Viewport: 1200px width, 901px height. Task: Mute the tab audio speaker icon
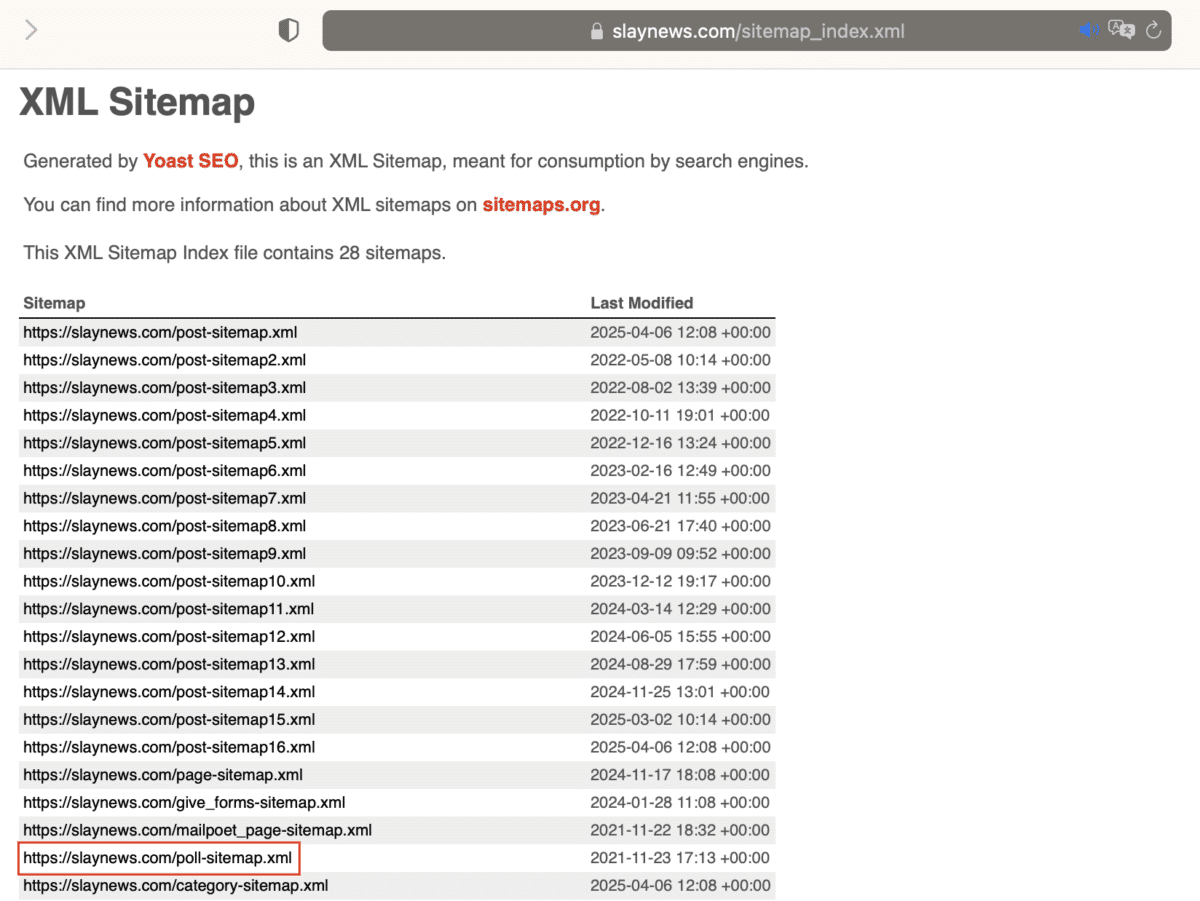pyautogui.click(x=1088, y=30)
